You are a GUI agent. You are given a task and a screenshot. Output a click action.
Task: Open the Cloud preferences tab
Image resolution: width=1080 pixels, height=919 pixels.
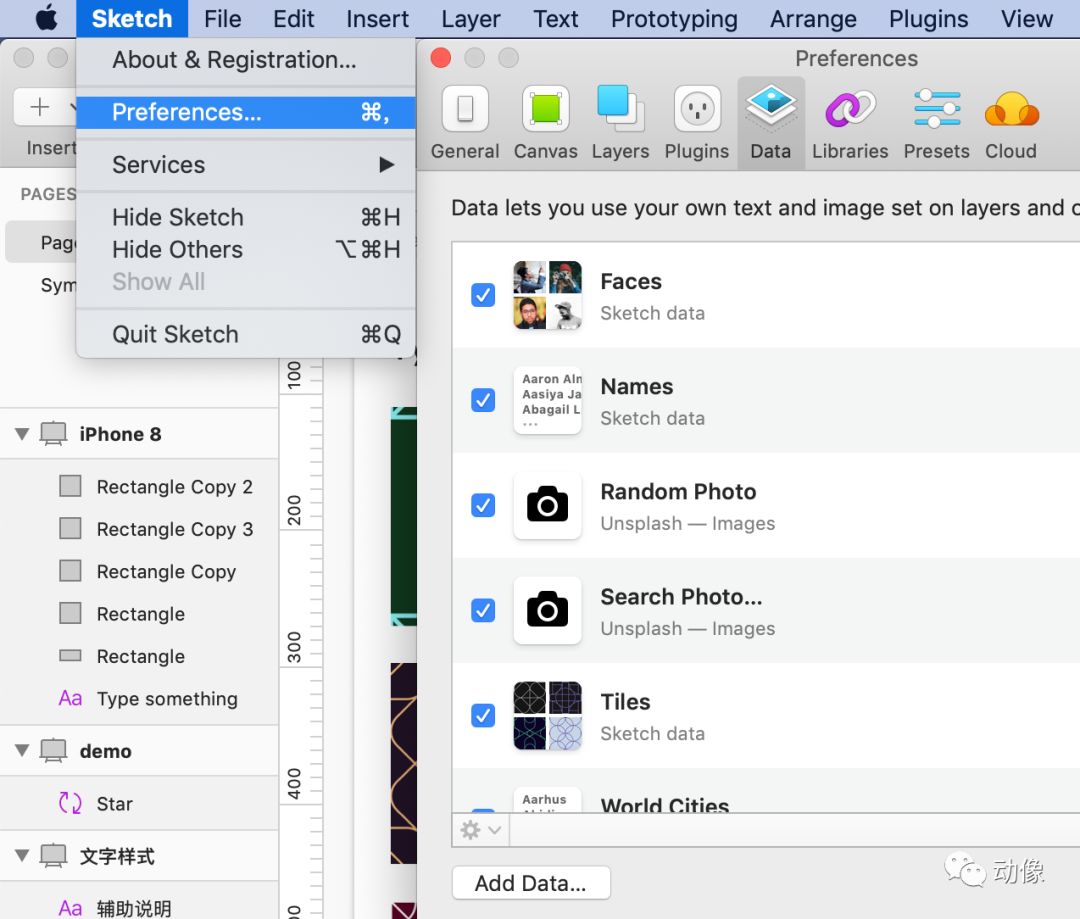[x=1010, y=123]
